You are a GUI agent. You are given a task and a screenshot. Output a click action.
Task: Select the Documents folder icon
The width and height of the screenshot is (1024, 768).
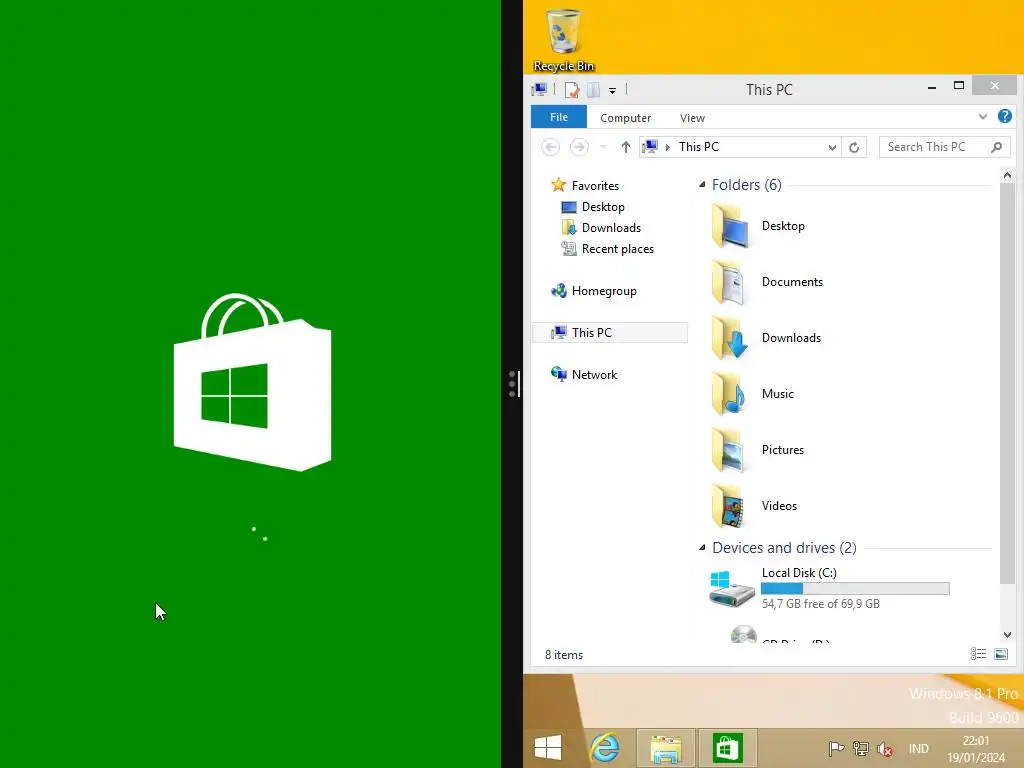pyautogui.click(x=730, y=282)
